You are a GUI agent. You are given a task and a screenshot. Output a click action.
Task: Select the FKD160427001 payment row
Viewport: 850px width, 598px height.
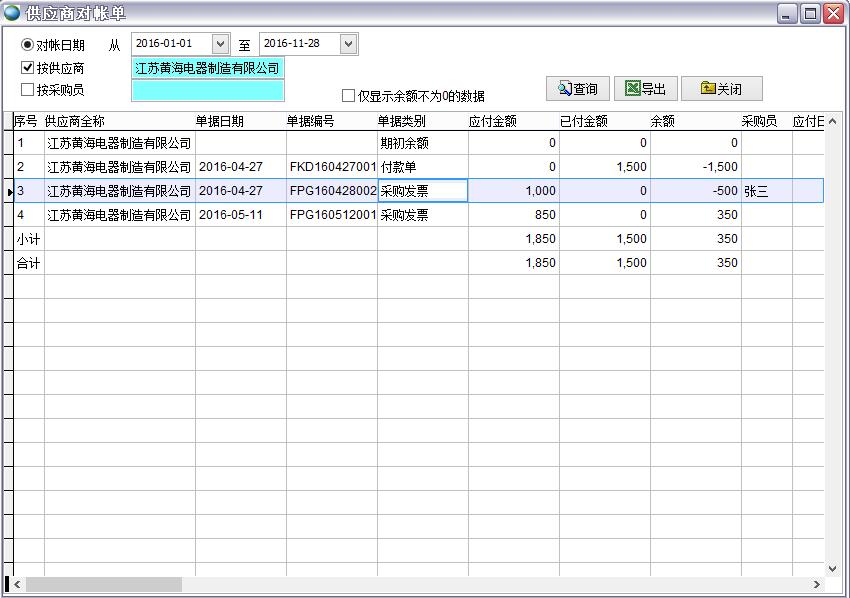[332, 167]
